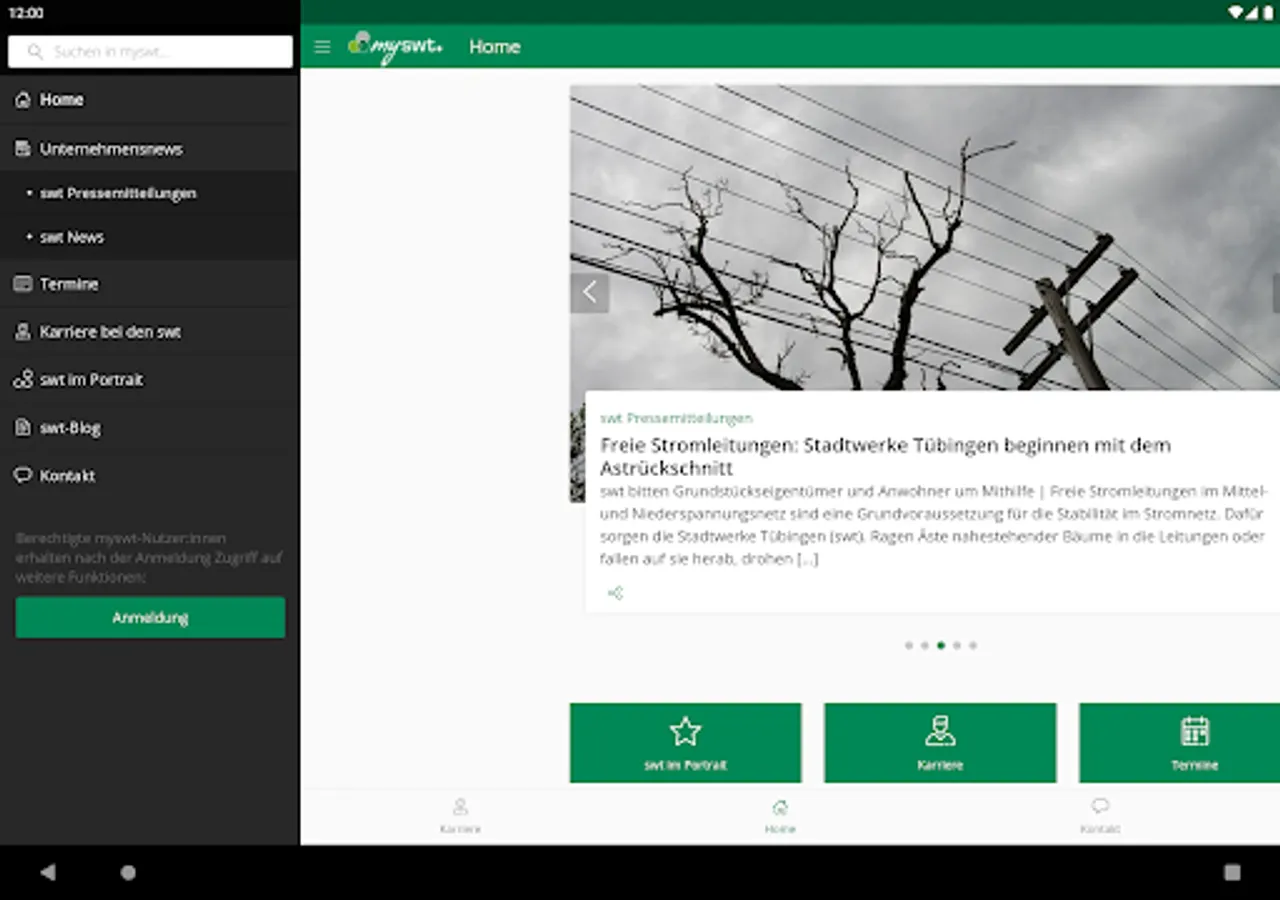Click the Unternehmensnews newspaper icon

[x=23, y=149]
